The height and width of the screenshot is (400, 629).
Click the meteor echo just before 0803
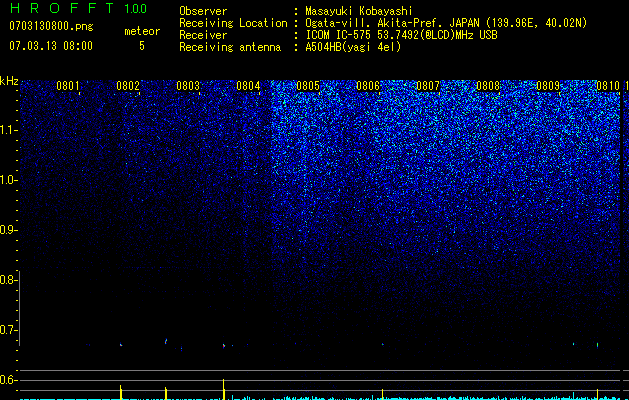tap(166, 341)
